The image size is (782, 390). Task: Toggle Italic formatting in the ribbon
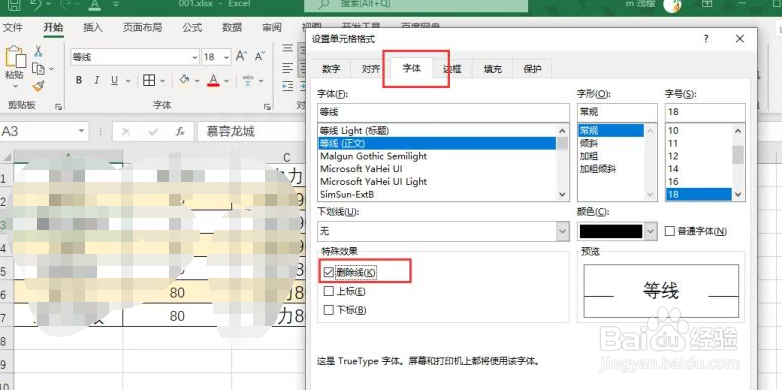pyautogui.click(x=97, y=80)
